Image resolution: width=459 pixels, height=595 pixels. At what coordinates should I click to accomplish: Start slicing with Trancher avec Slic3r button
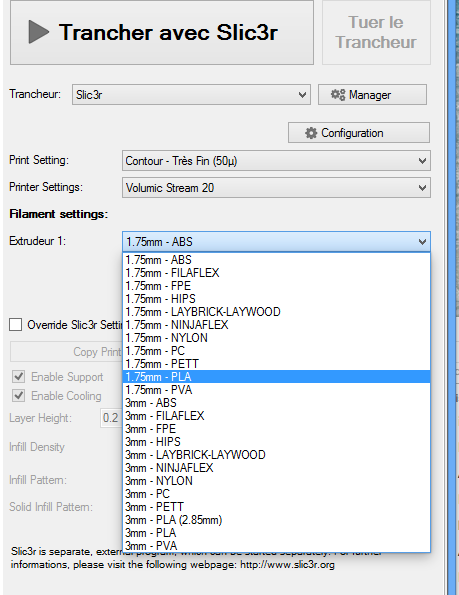click(162, 32)
